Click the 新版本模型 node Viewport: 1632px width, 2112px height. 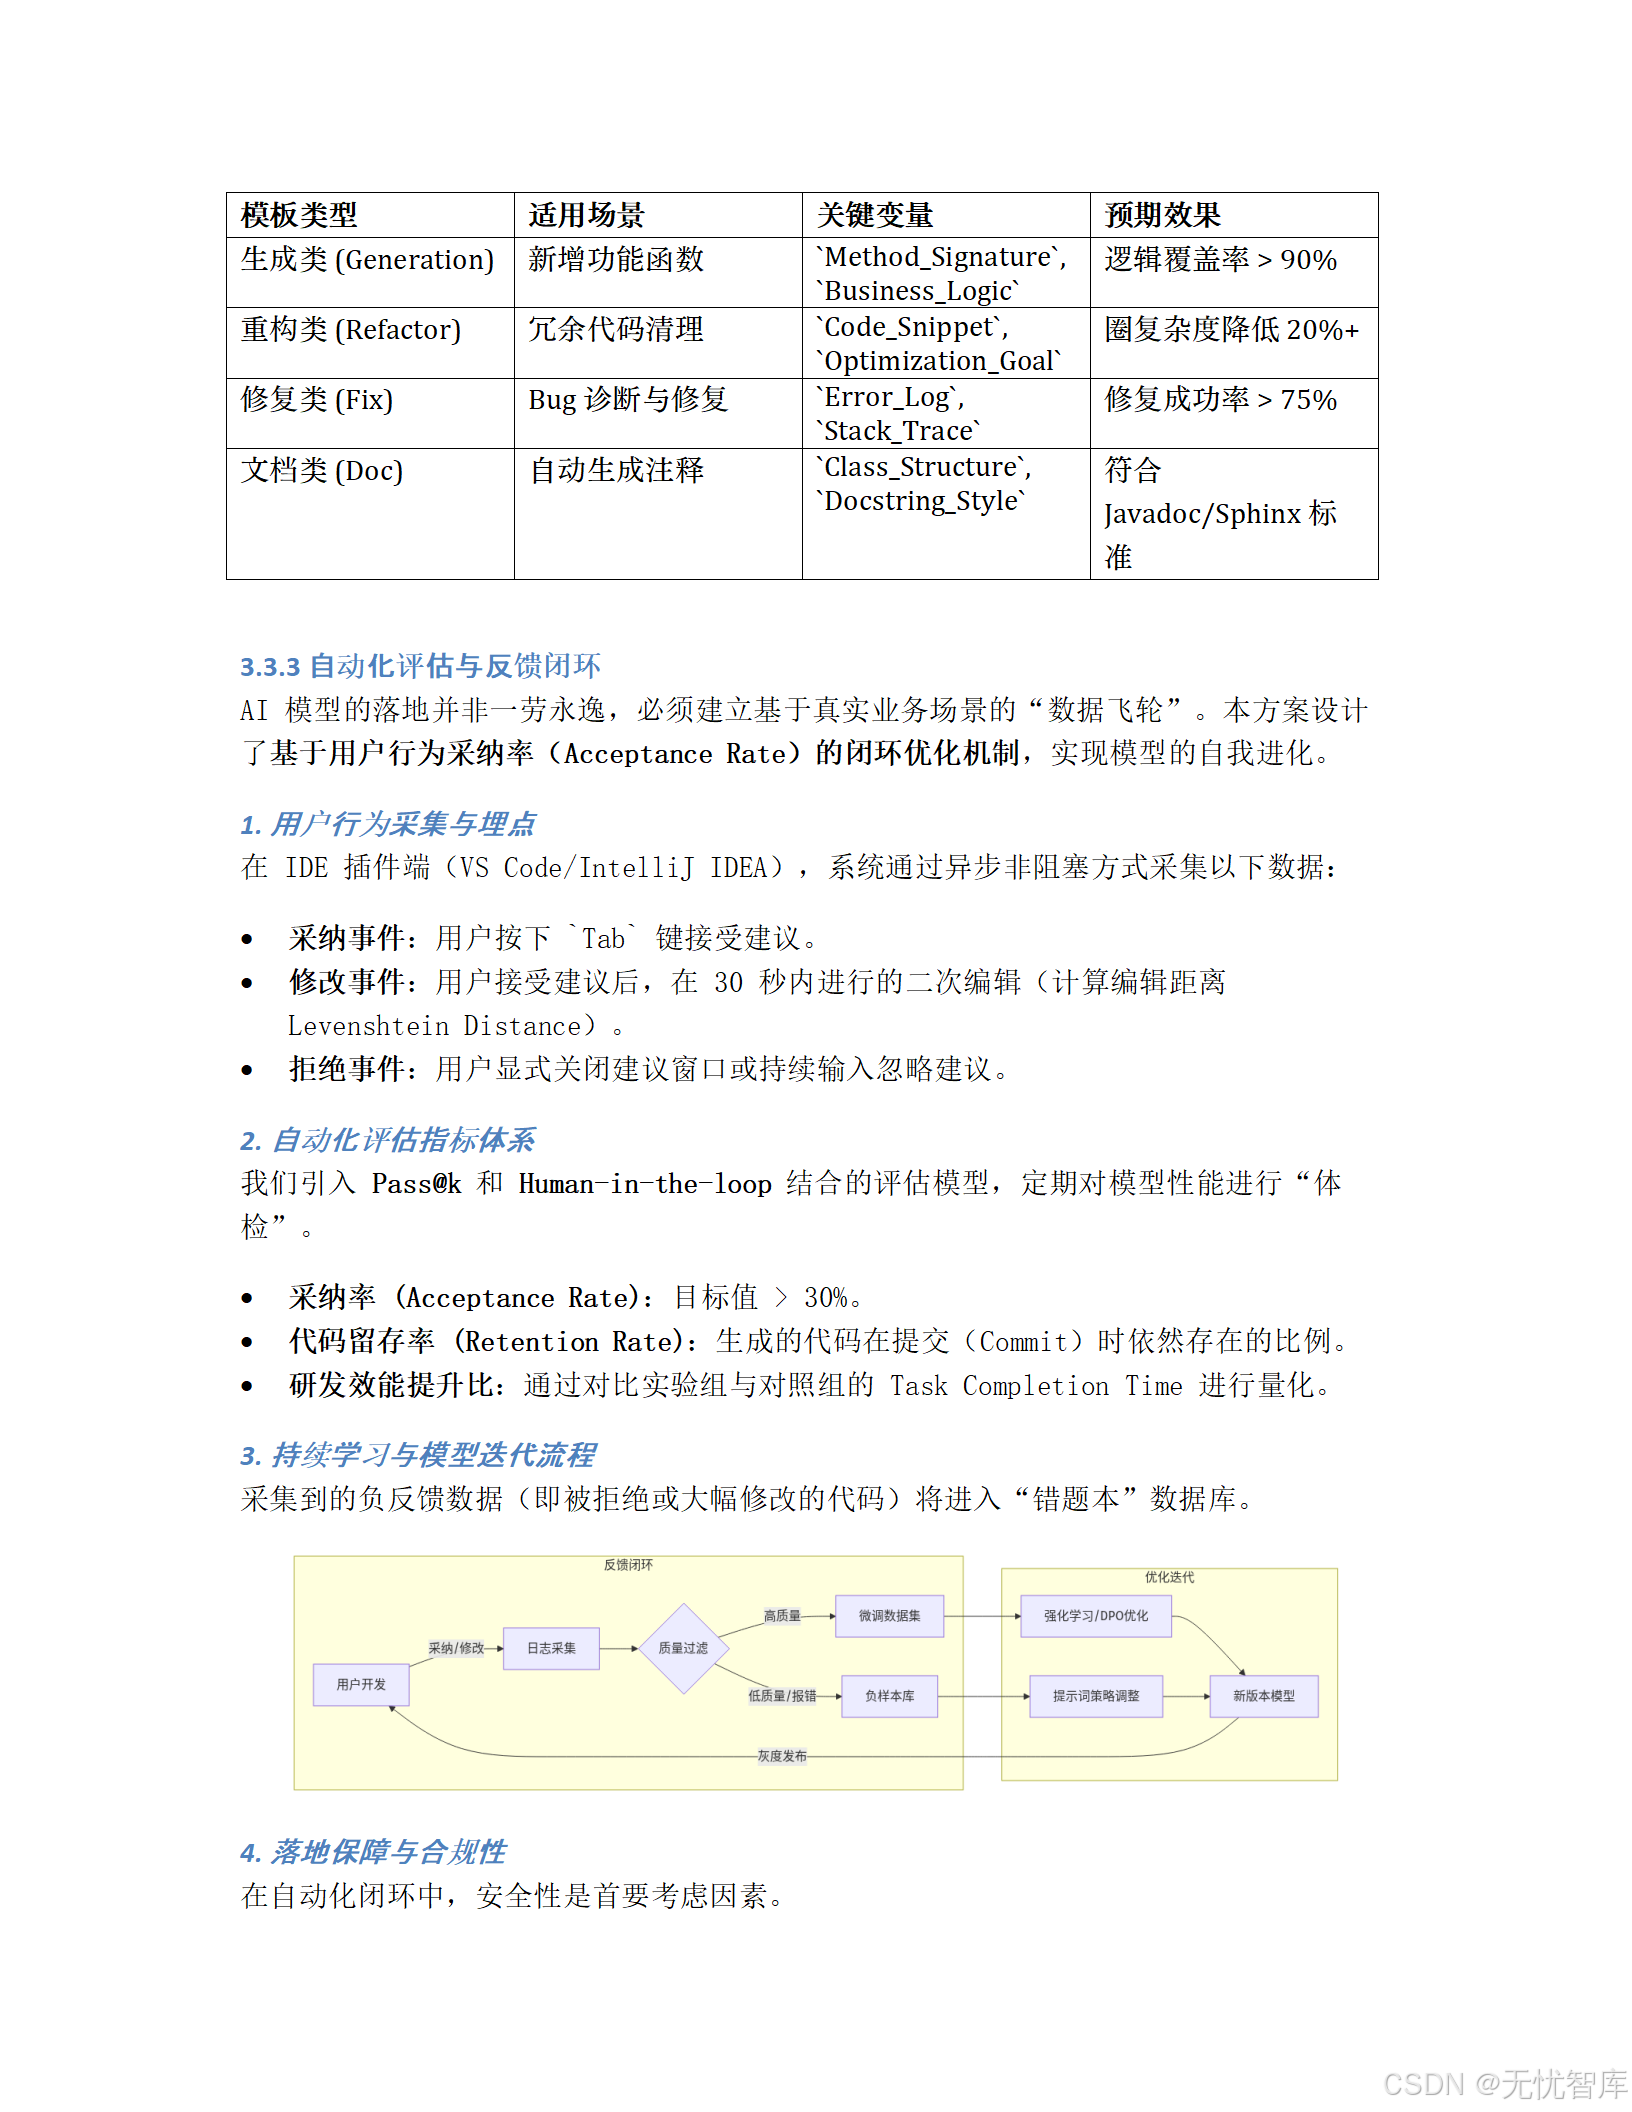[1264, 1697]
